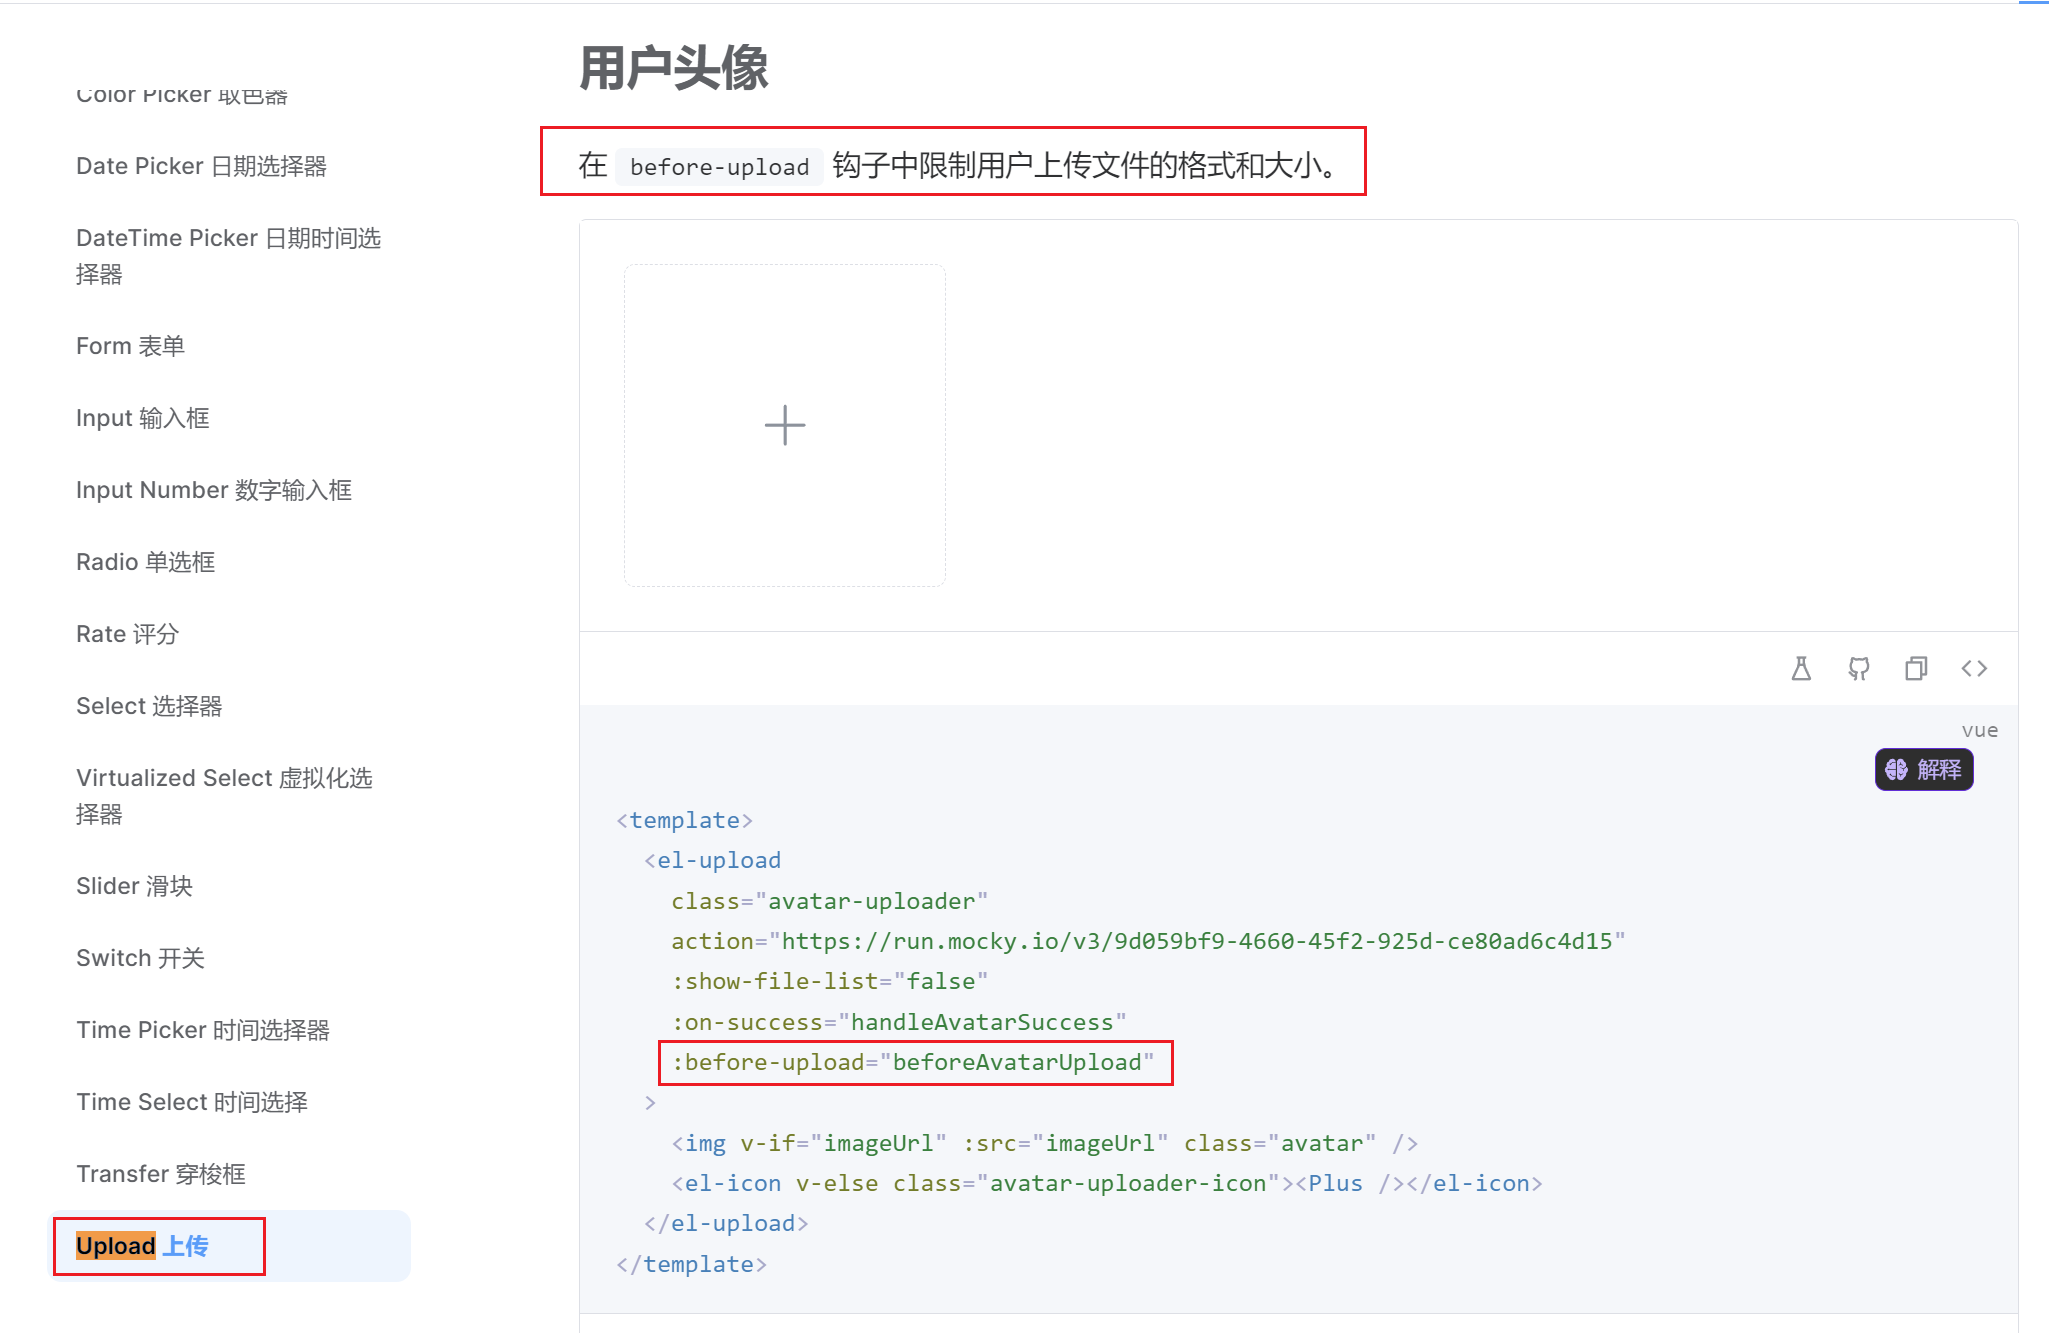Screen dimensions: 2049x1333
Task: Navigate to Switch 开关 page
Action: pyautogui.click(x=140, y=958)
